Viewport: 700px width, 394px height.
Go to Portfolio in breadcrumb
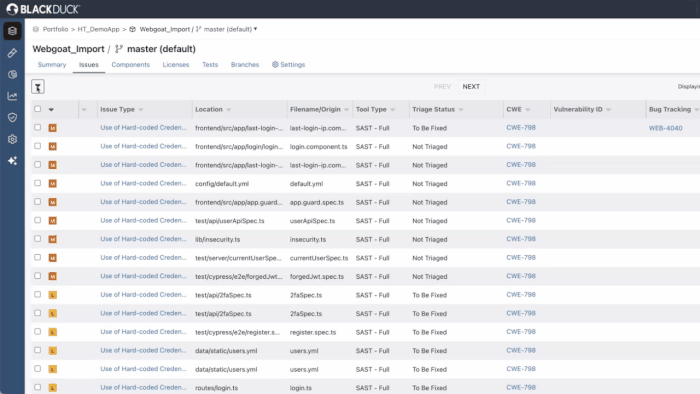[55, 29]
